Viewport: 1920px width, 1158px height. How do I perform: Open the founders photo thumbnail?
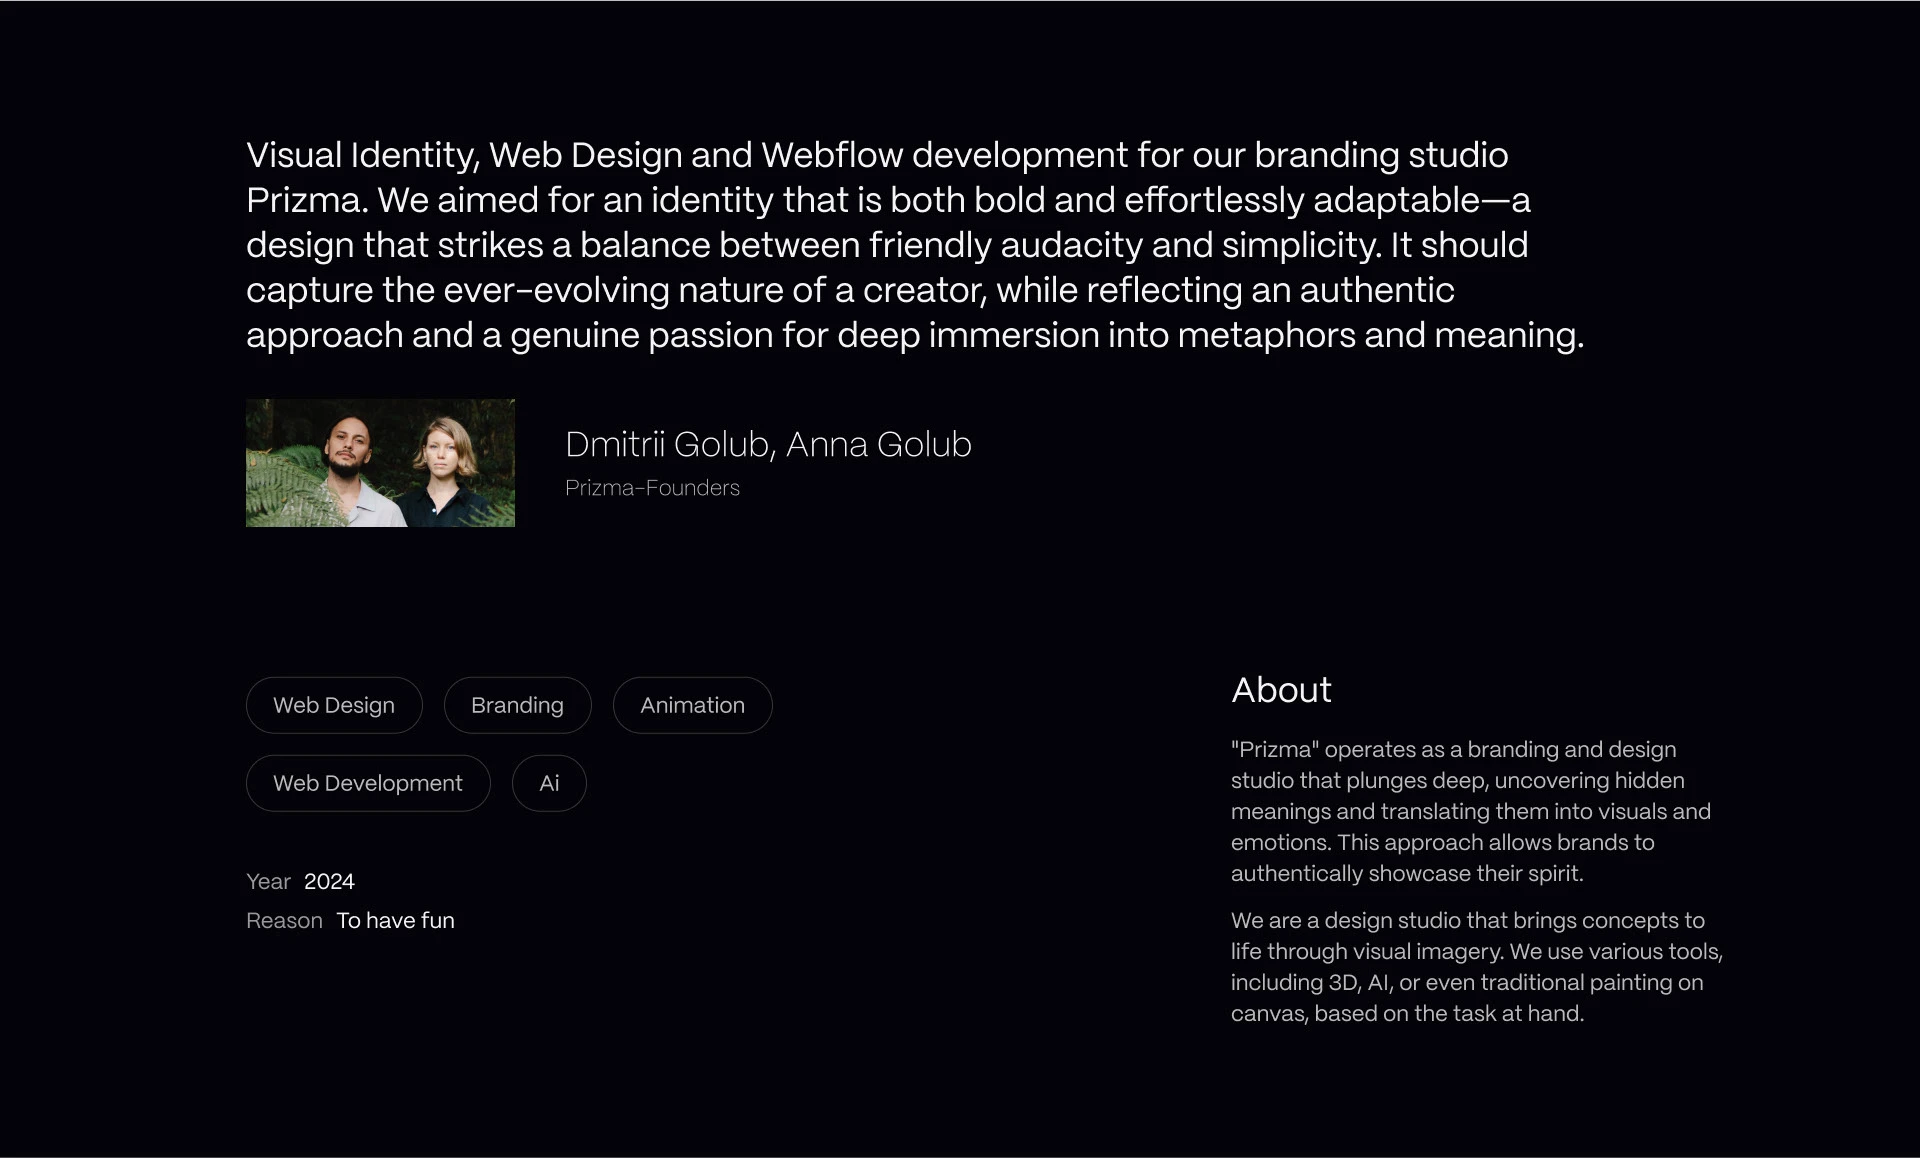pyautogui.click(x=380, y=463)
